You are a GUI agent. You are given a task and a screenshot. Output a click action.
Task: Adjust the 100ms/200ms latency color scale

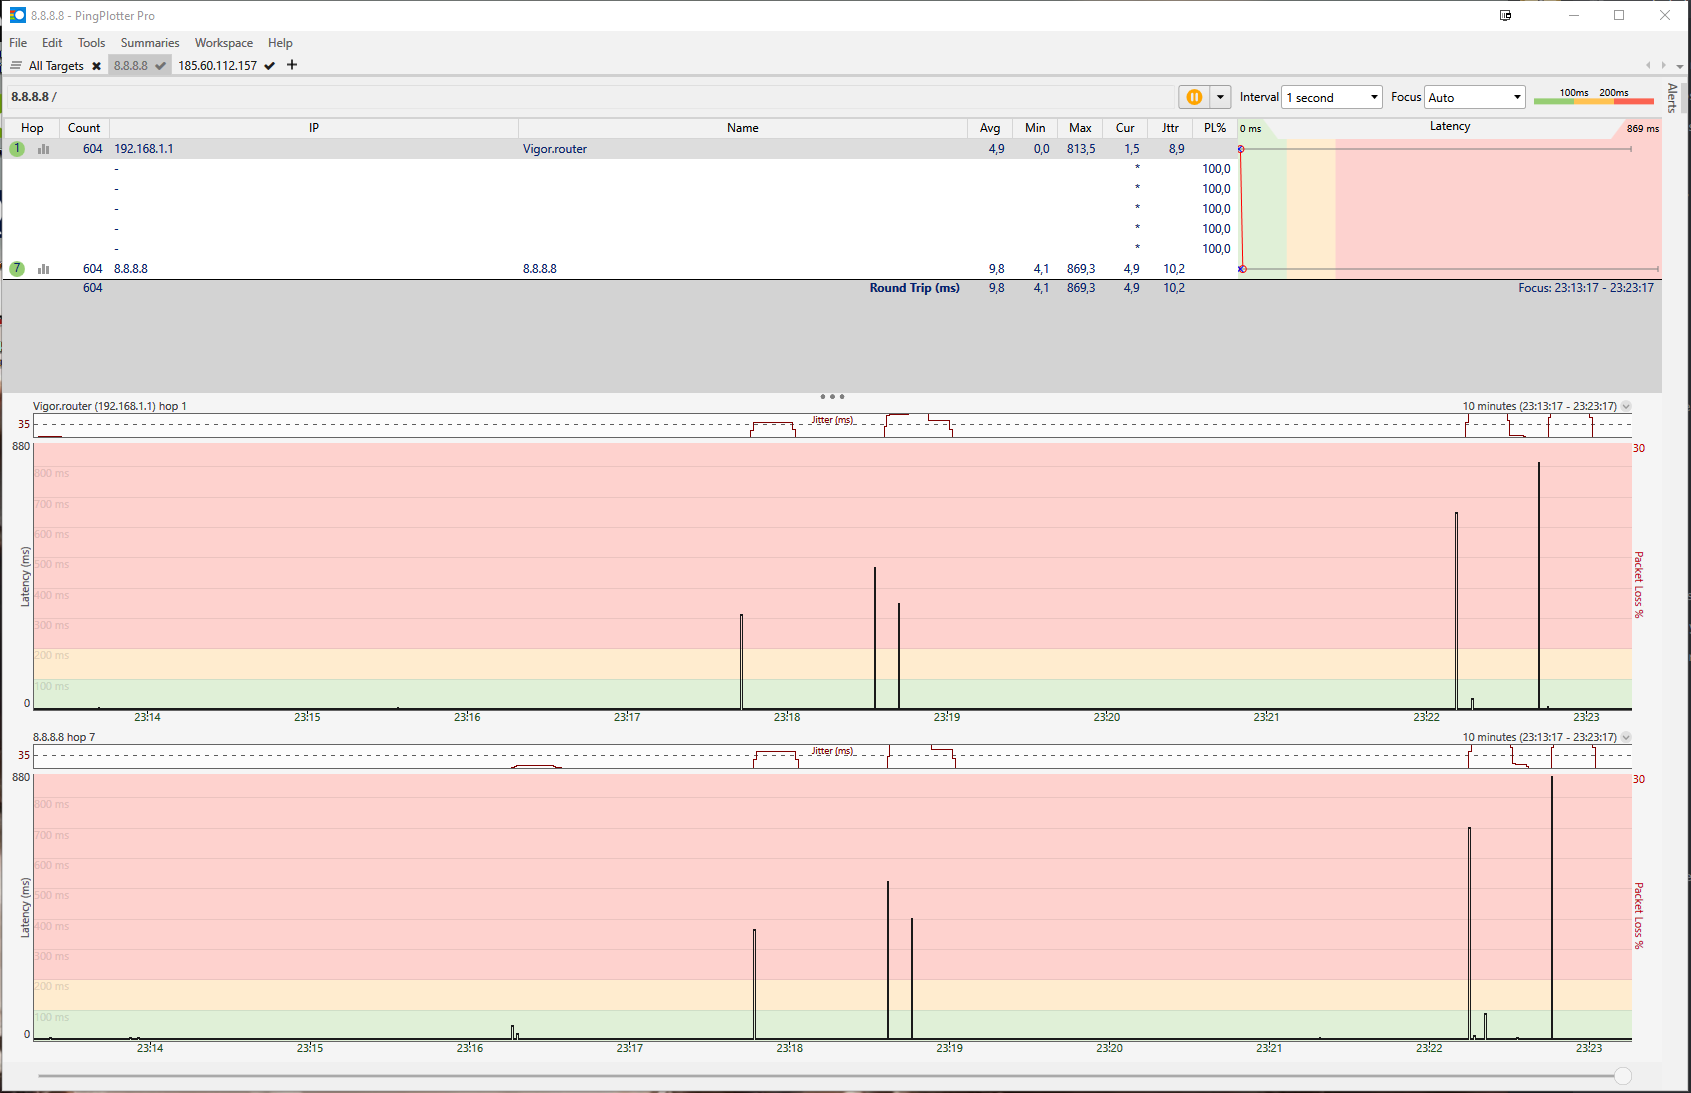point(1593,97)
